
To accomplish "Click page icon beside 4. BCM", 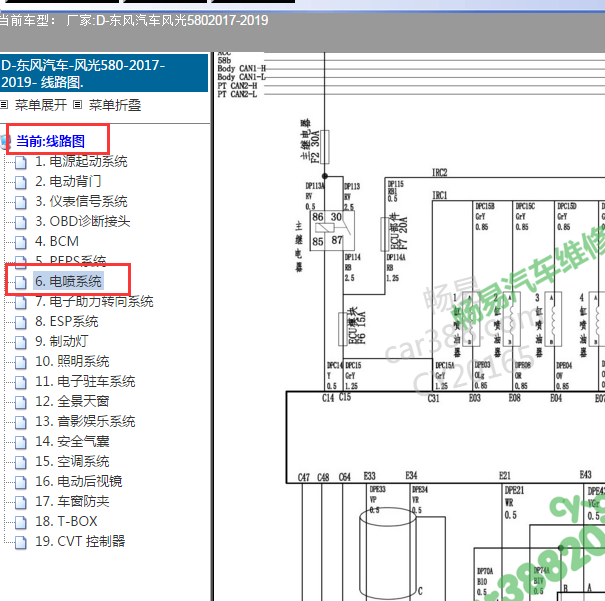I will pyautogui.click(x=21, y=243).
